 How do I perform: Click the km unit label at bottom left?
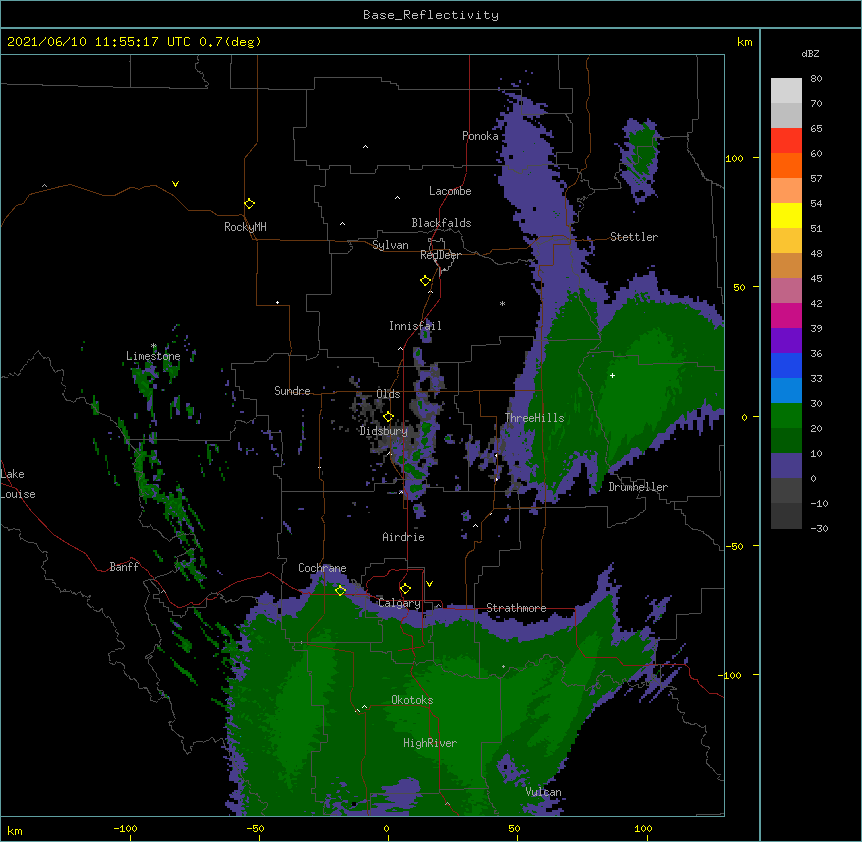[x=15, y=831]
